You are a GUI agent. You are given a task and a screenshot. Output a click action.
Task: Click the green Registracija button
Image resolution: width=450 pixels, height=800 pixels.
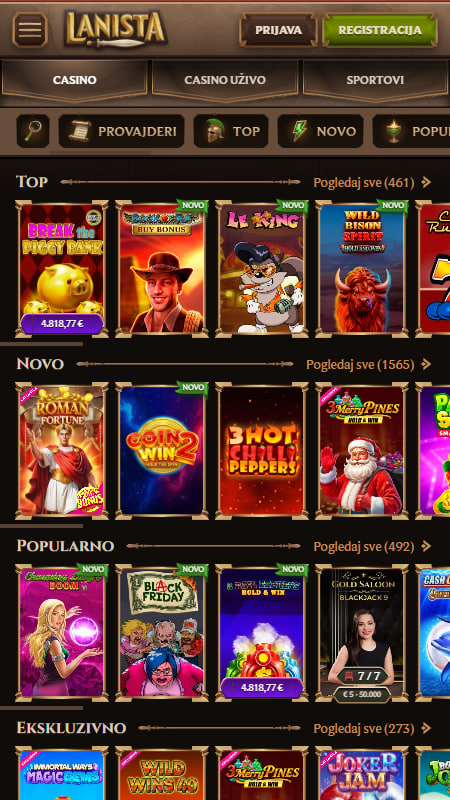click(380, 30)
